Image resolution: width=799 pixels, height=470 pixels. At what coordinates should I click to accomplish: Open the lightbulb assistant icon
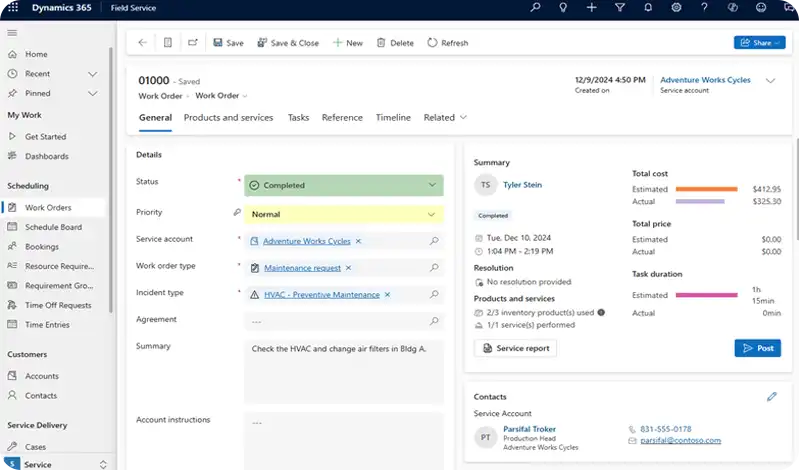tap(563, 8)
